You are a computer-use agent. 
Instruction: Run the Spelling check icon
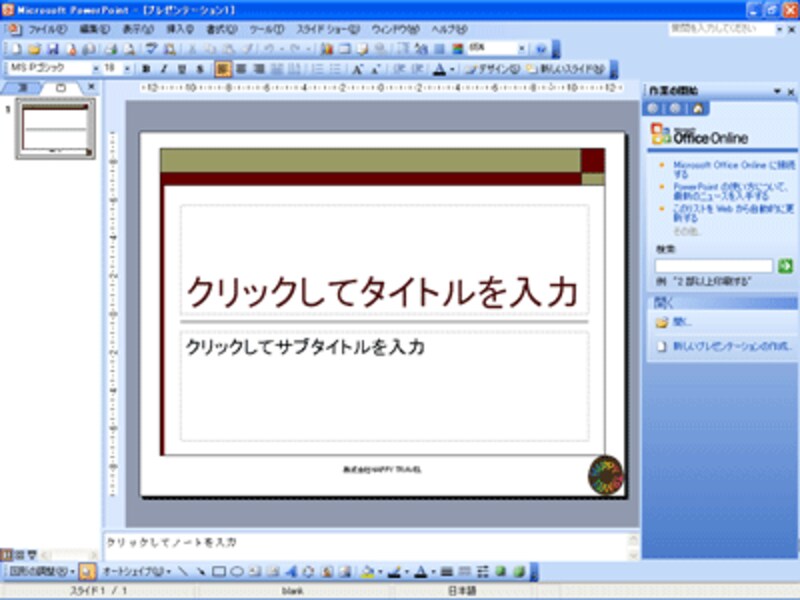coord(151,49)
